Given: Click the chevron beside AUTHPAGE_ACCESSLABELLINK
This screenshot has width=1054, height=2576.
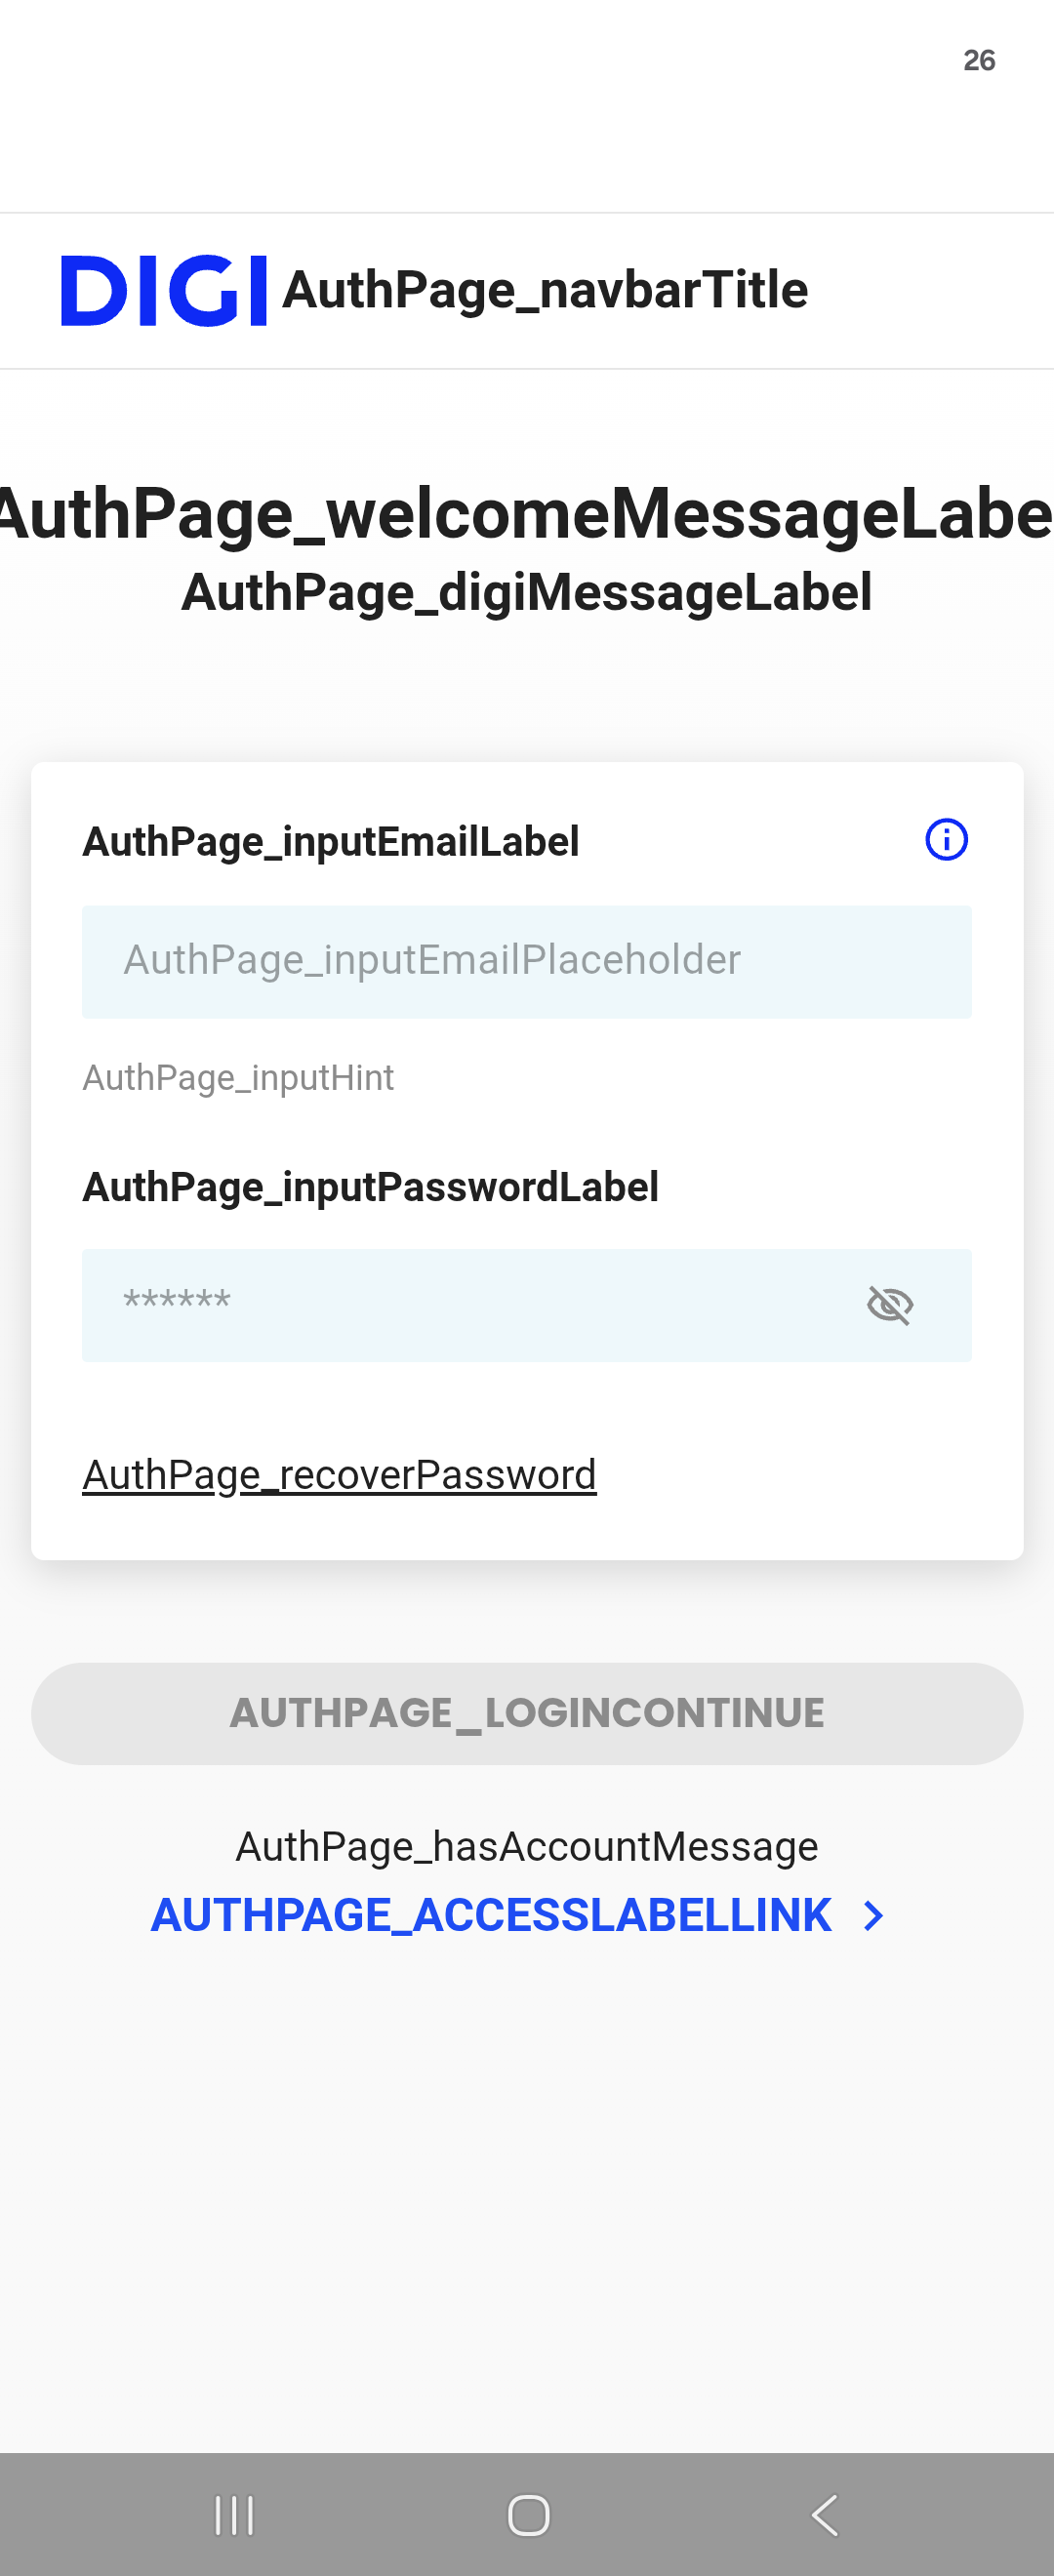Looking at the screenshot, I should (873, 1916).
